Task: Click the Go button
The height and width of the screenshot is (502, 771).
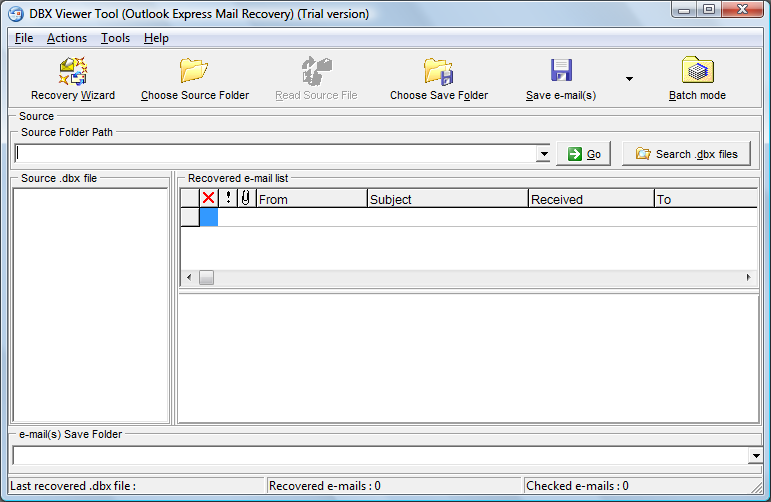Action: tap(584, 154)
